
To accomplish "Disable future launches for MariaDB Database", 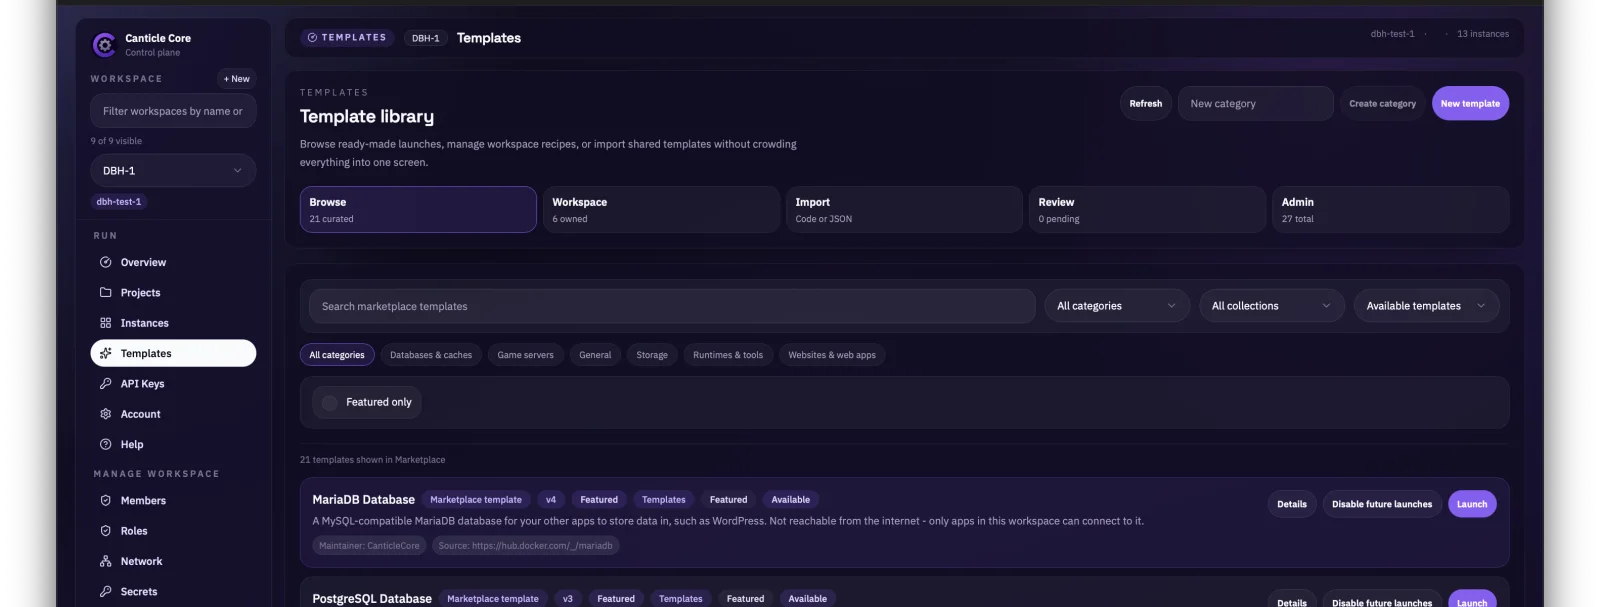I will coord(1382,504).
